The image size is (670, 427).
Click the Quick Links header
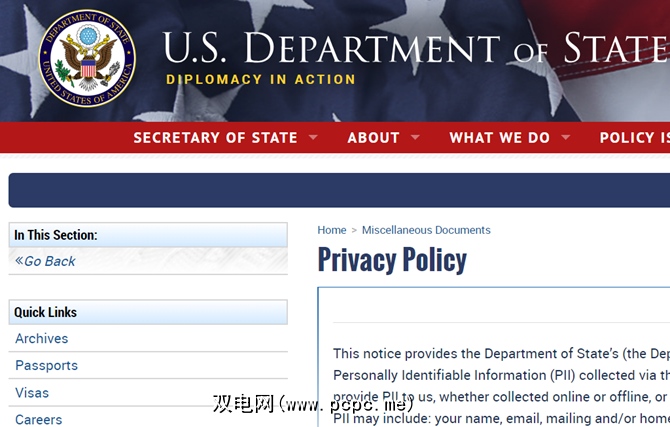pyautogui.click(x=45, y=313)
